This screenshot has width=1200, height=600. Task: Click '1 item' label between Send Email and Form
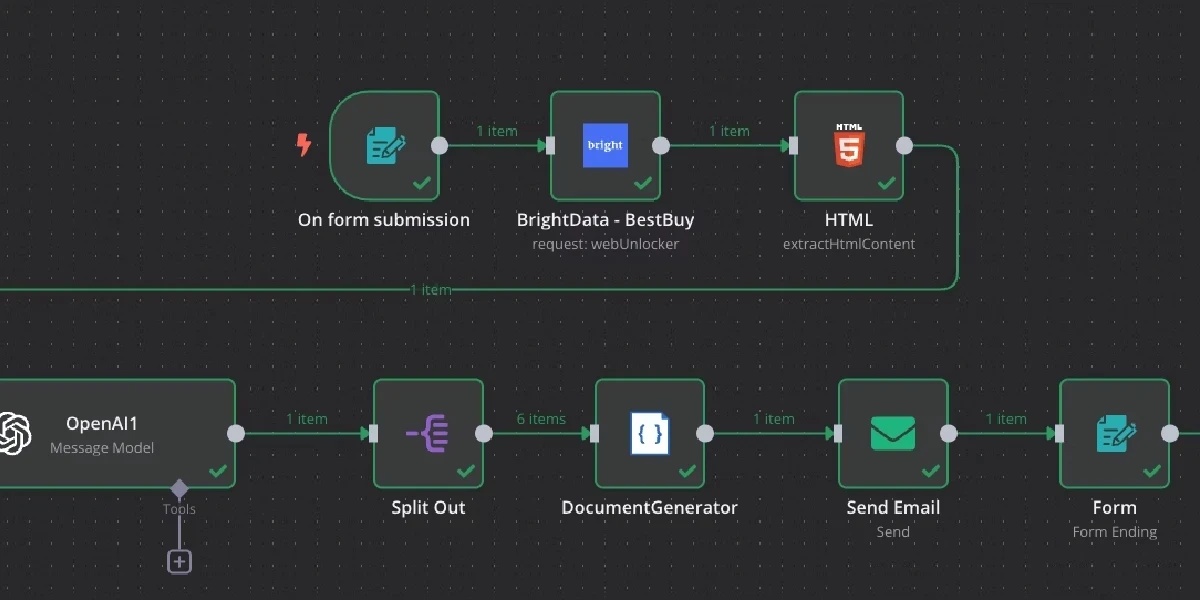[1005, 419]
